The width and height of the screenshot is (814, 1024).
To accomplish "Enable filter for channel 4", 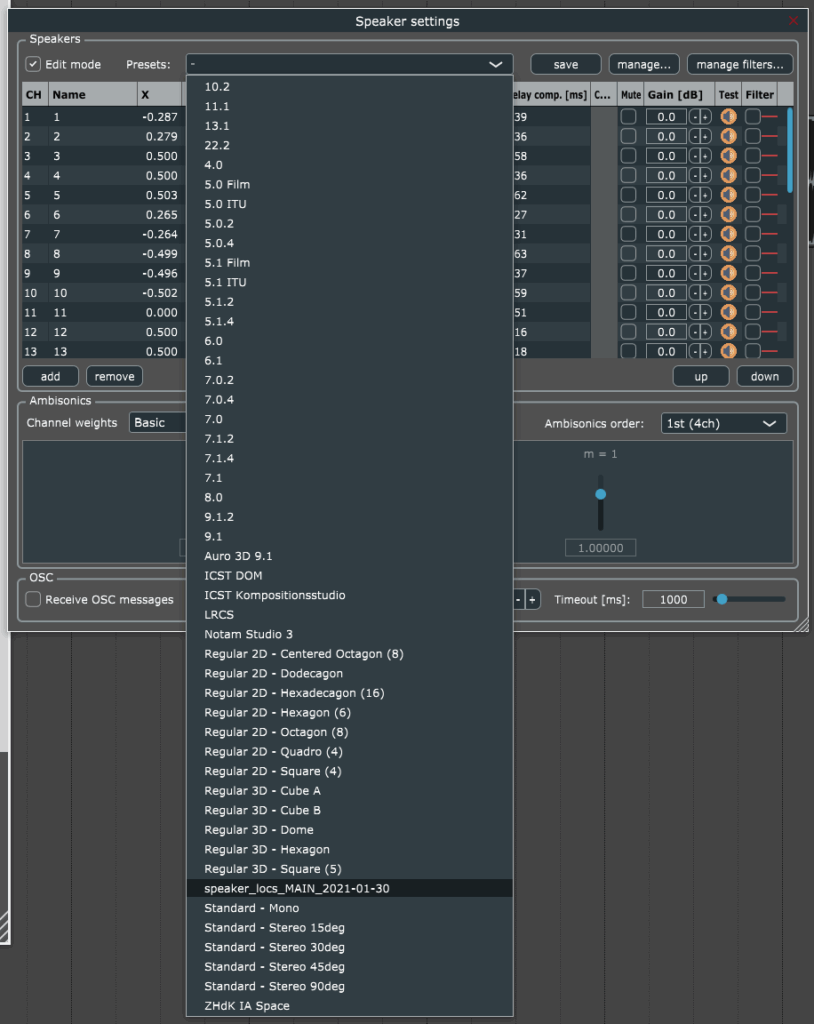I will (x=753, y=176).
